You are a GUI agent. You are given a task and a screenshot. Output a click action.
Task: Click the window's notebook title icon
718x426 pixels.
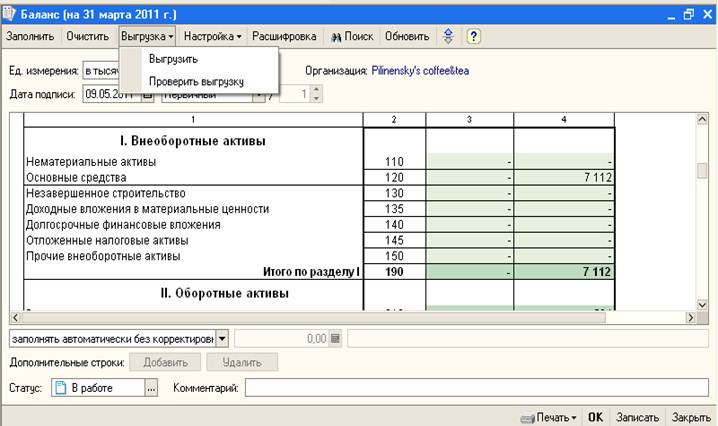[x=9, y=13]
